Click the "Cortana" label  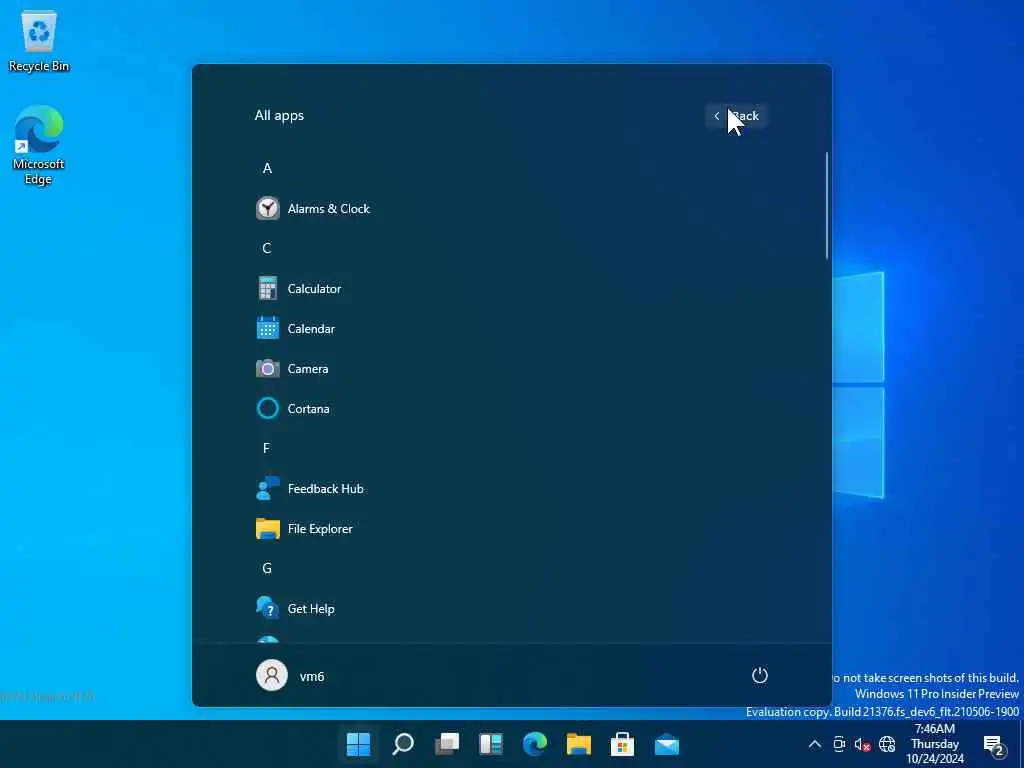point(308,408)
